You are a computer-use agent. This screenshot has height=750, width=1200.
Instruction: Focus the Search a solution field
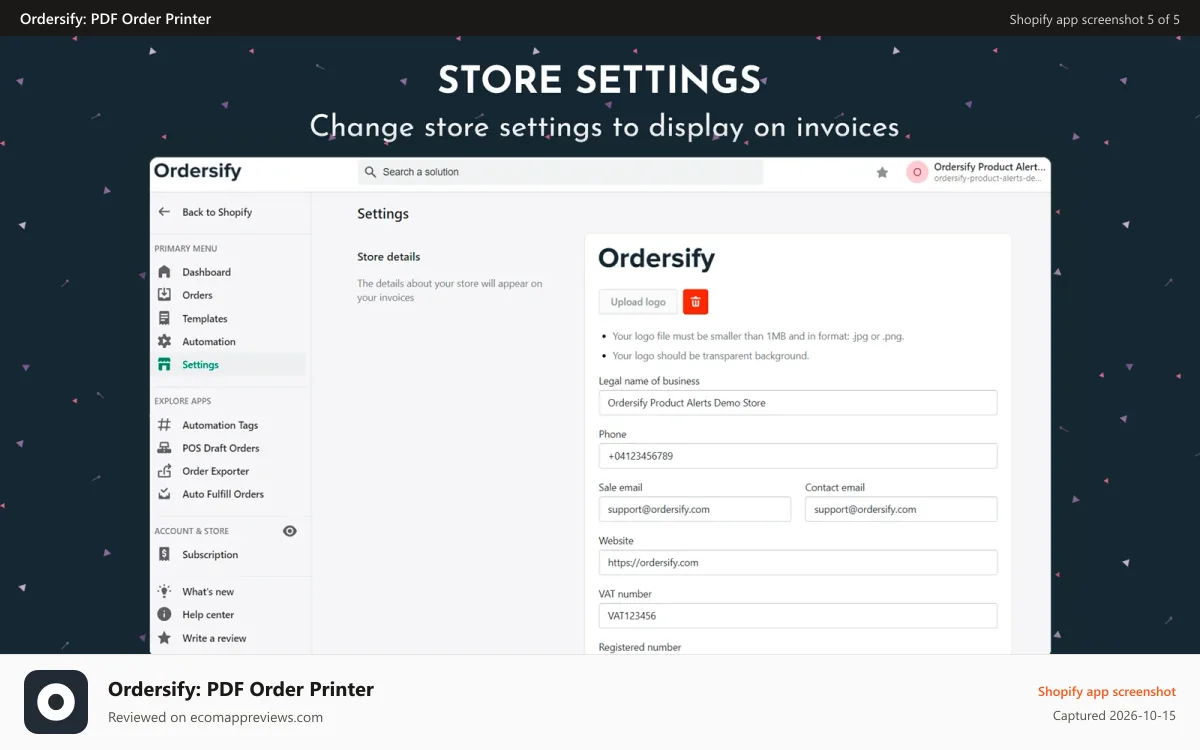click(560, 172)
